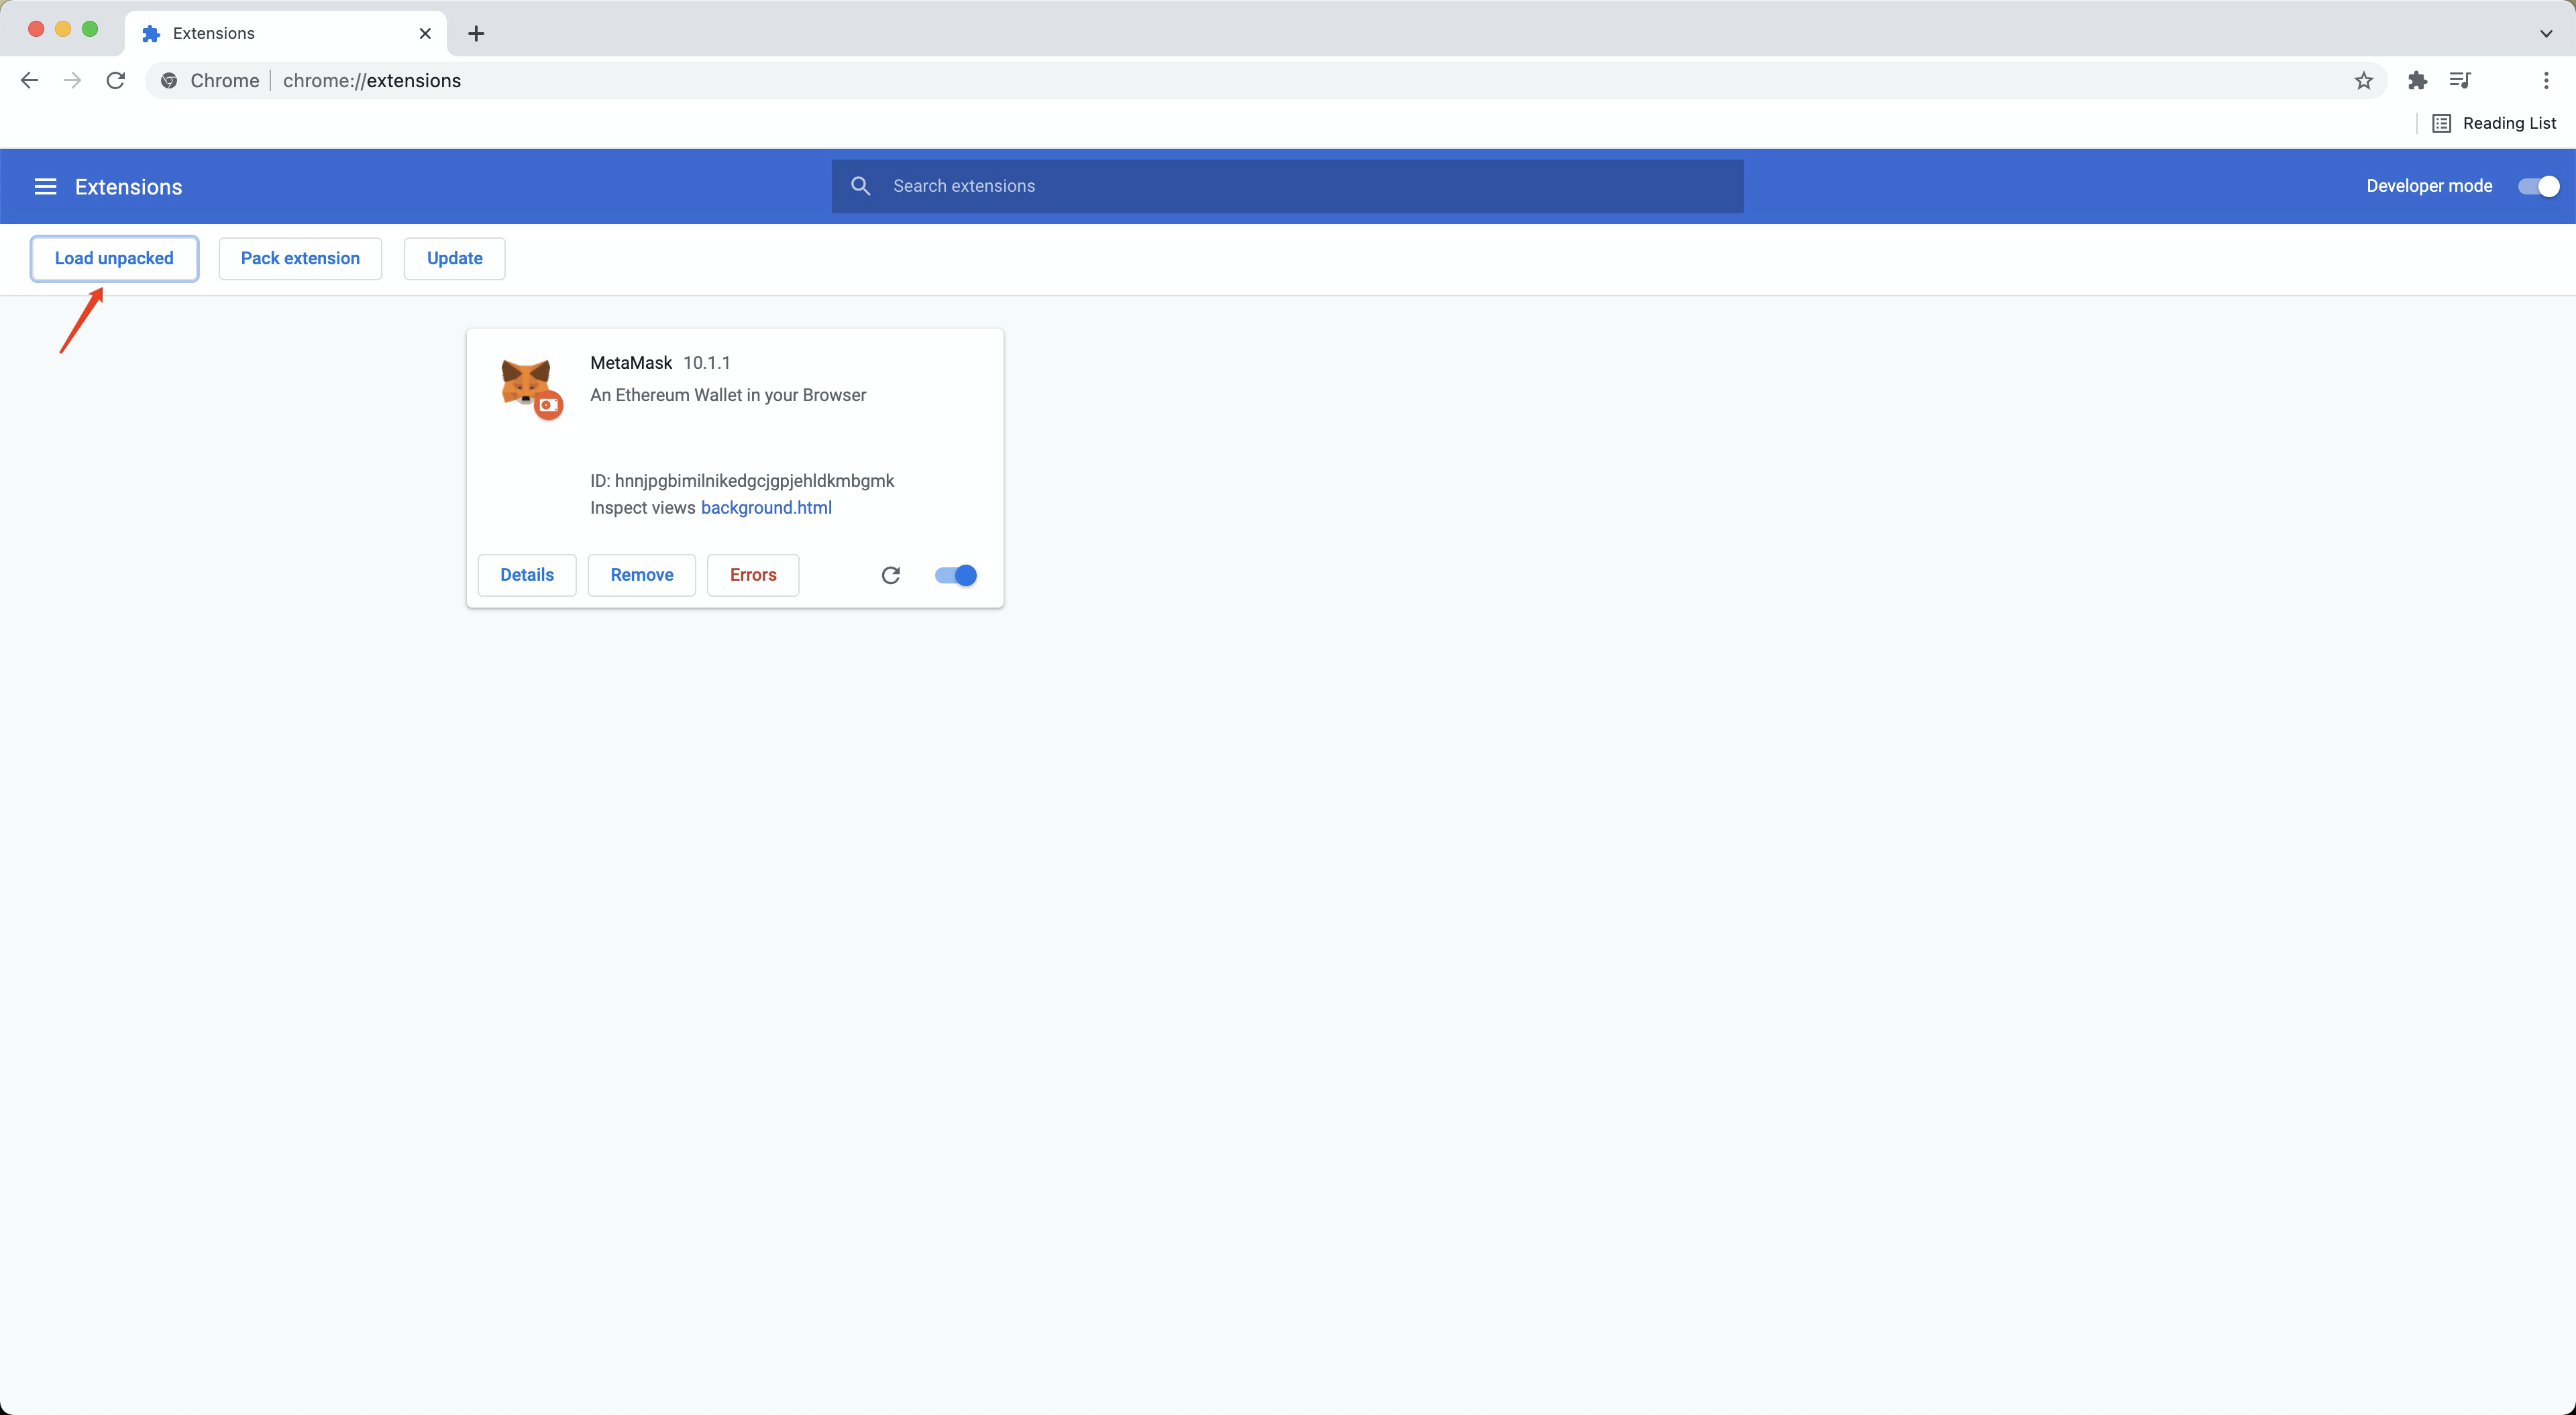The width and height of the screenshot is (2576, 1415).
Task: Open the media control toolbar icon
Action: 2460,81
